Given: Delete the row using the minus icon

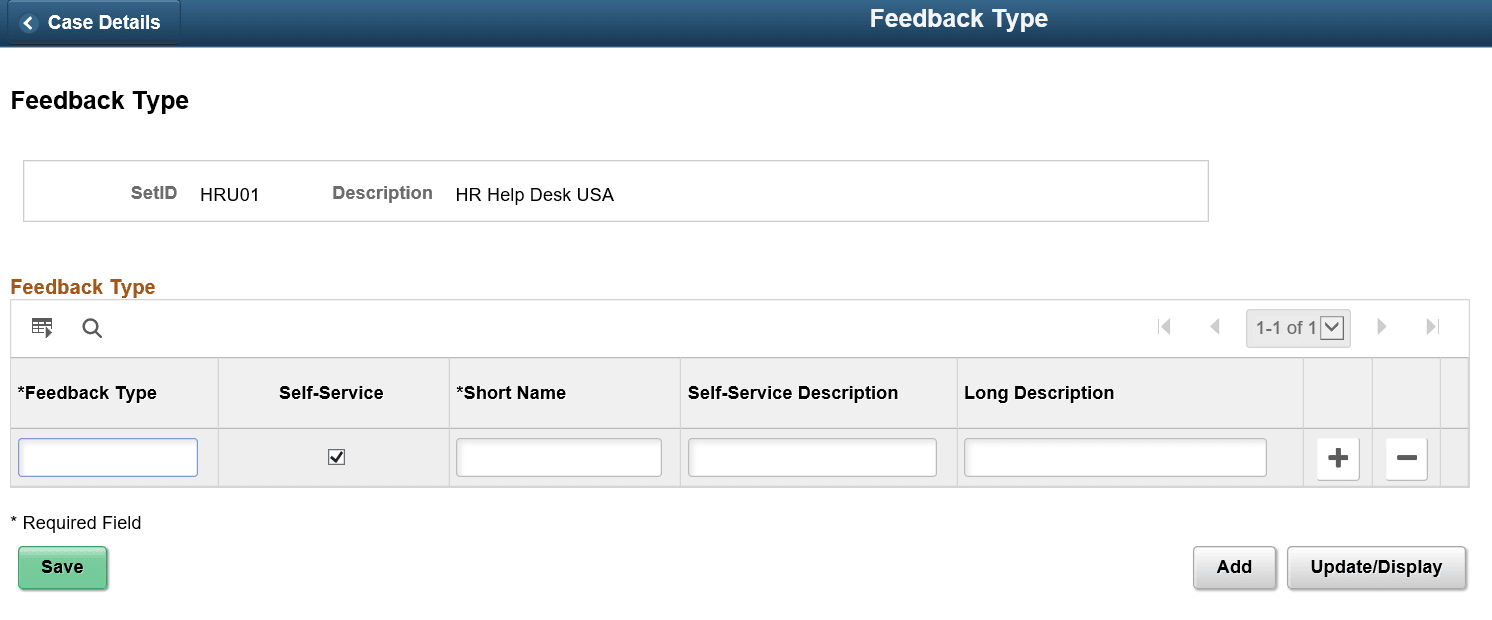Looking at the screenshot, I should (x=1405, y=458).
